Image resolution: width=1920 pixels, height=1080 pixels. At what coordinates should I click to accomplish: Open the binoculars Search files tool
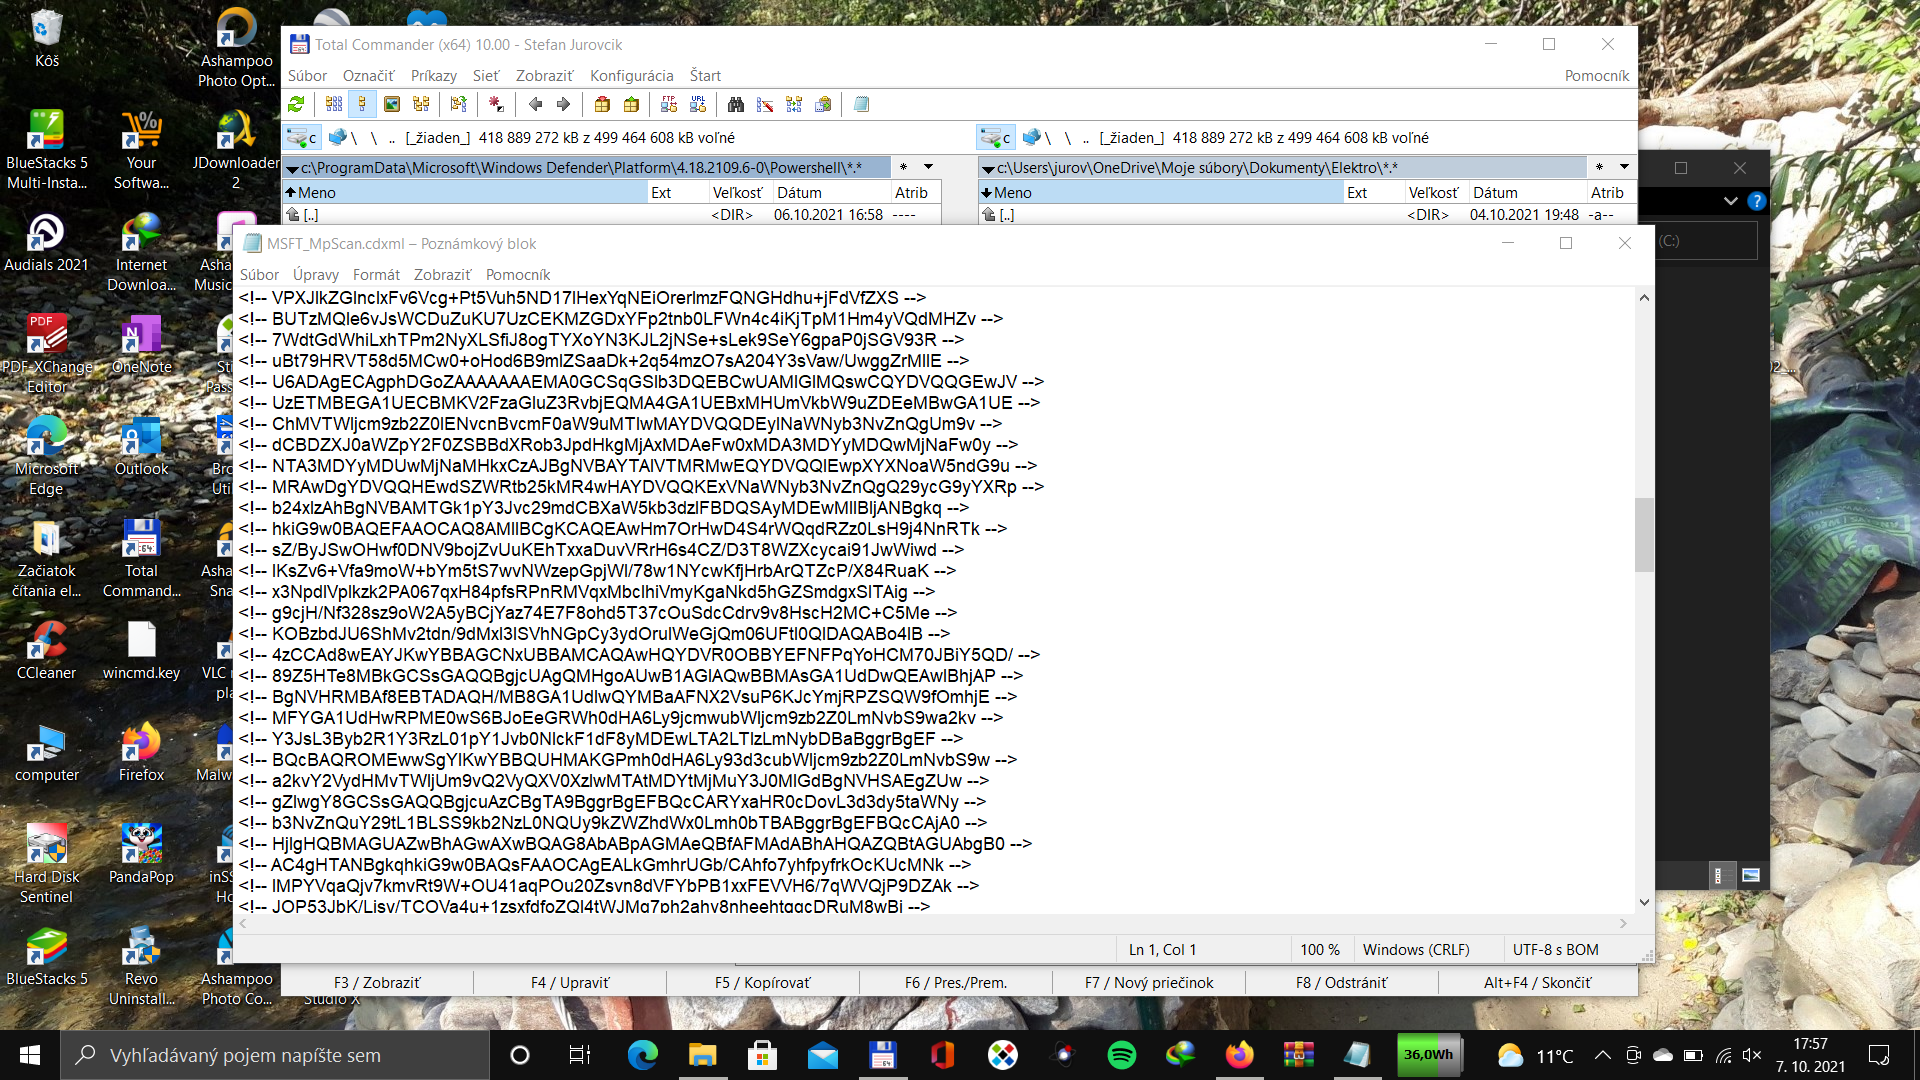736,104
